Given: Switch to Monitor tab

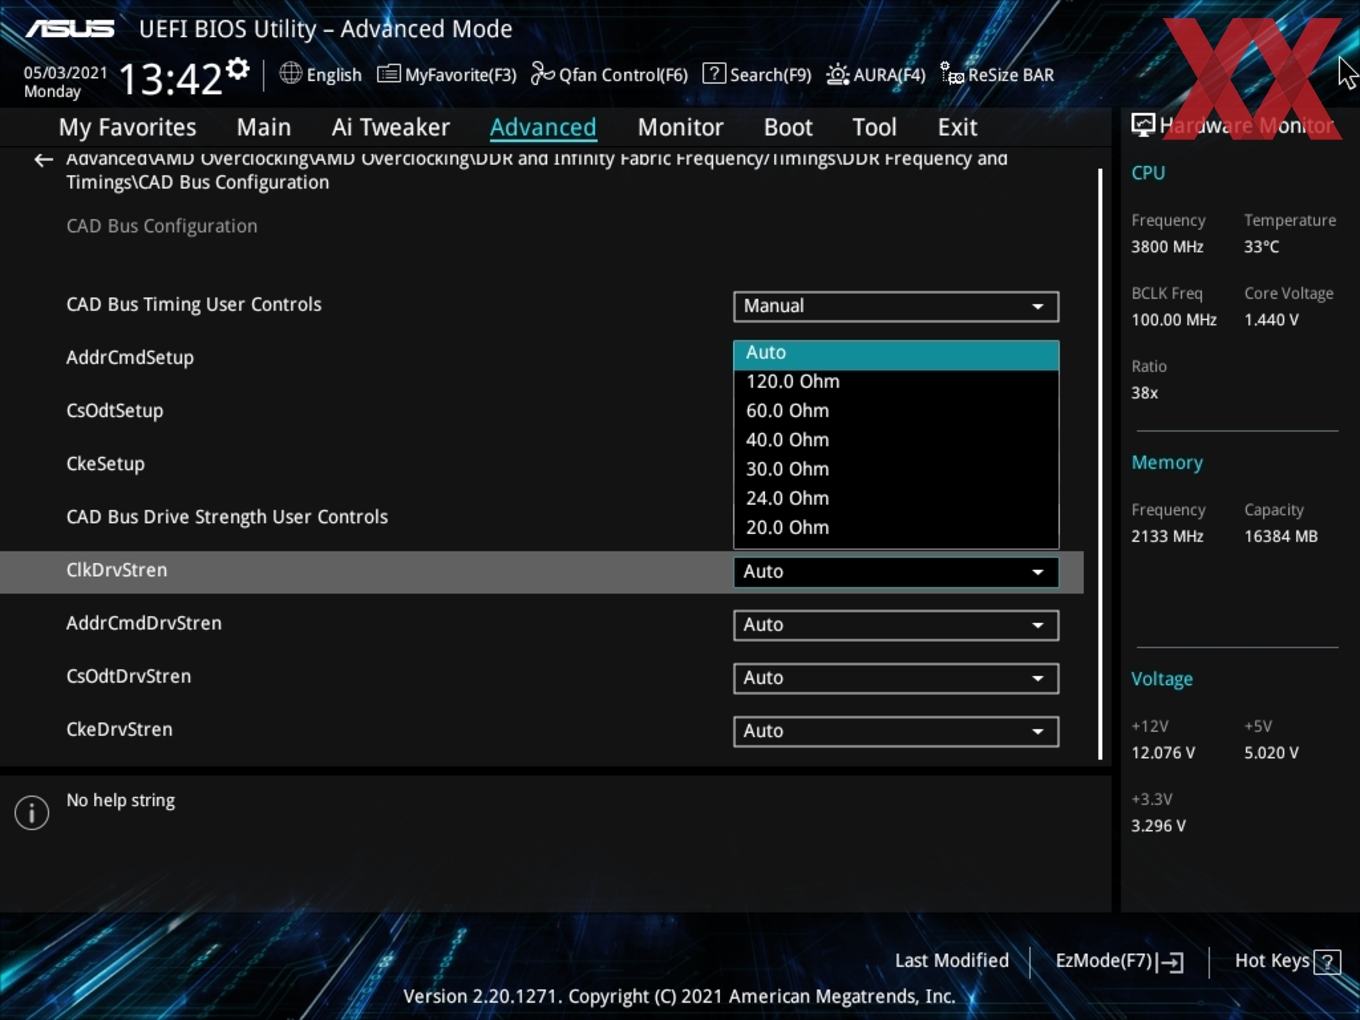Looking at the screenshot, I should click(x=680, y=128).
